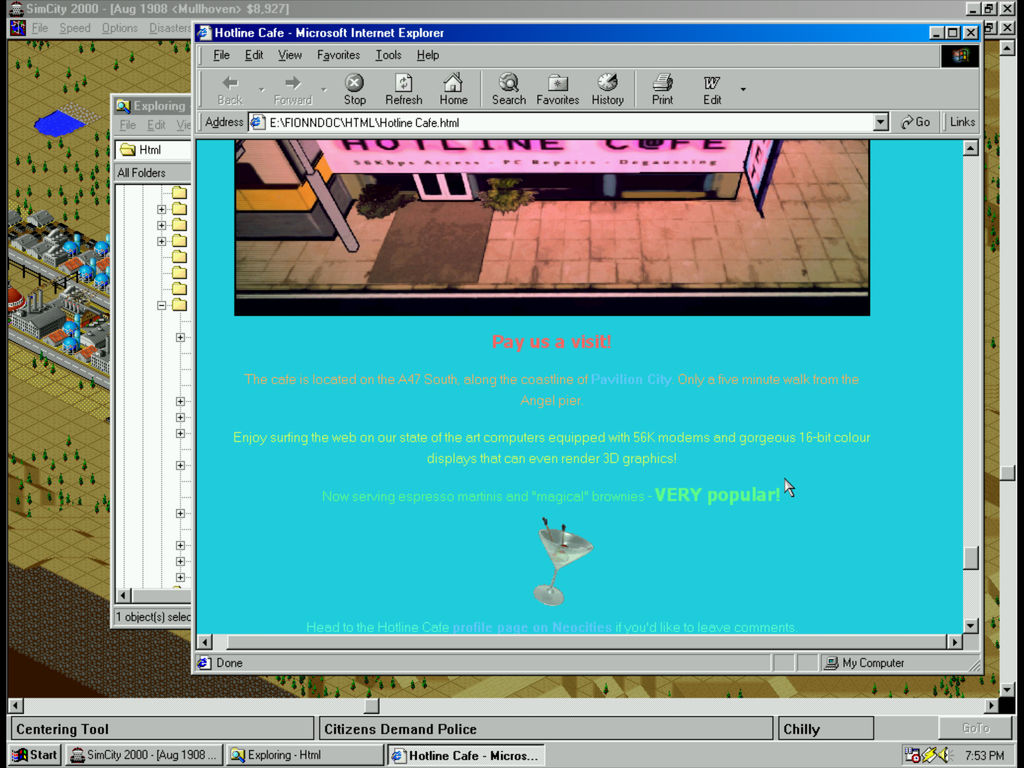Click the IE vertical scrollbar thumb
Screen dimensions: 1024x768
(970, 558)
